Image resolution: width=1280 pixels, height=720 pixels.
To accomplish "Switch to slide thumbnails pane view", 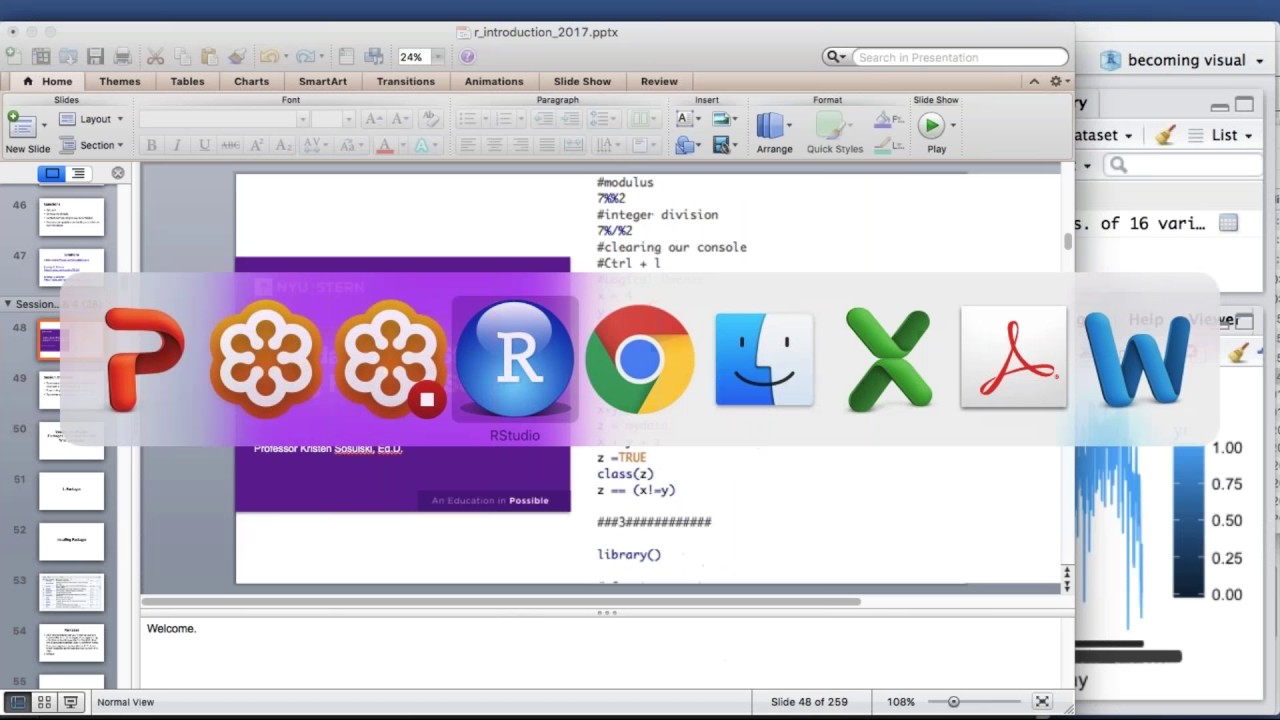I will [x=51, y=173].
